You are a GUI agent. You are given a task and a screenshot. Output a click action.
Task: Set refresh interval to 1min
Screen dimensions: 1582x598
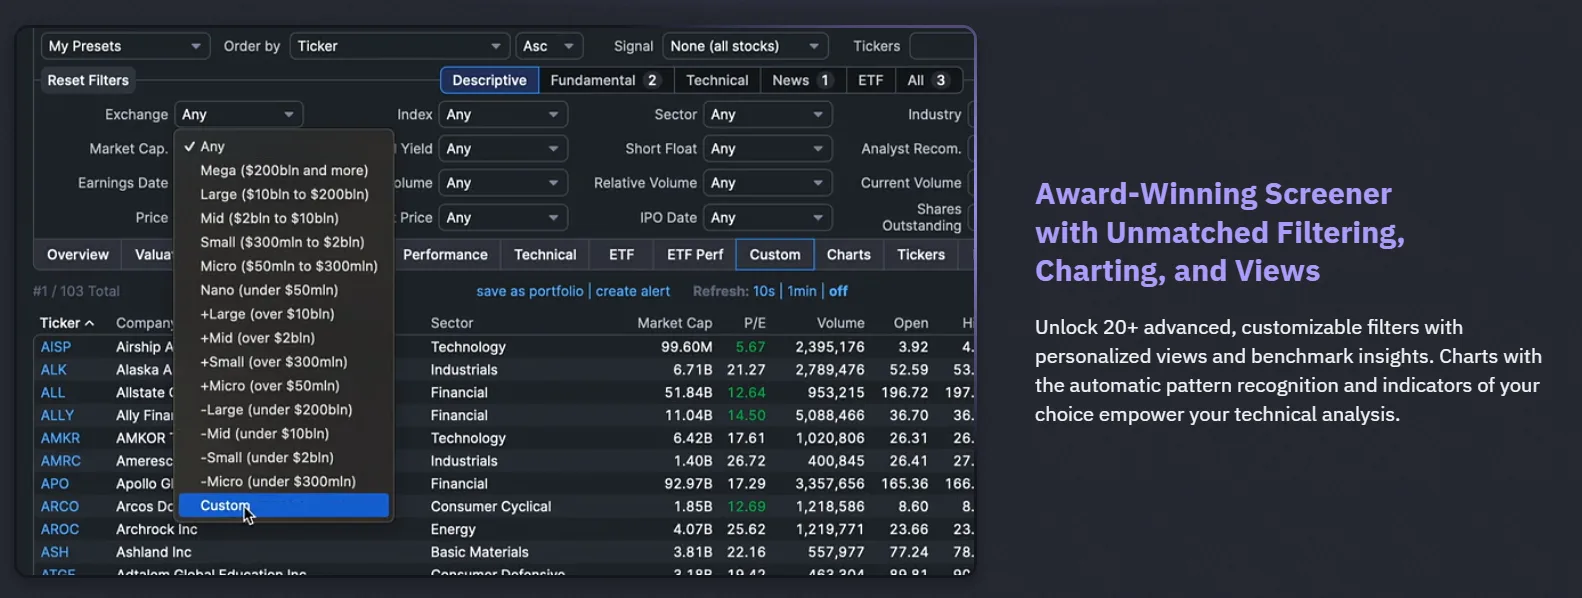click(802, 291)
